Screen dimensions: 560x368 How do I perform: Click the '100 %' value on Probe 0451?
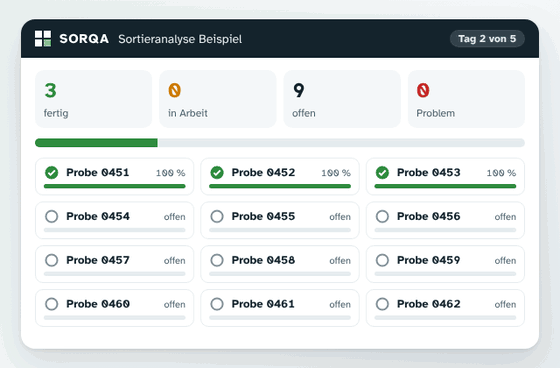pos(170,173)
